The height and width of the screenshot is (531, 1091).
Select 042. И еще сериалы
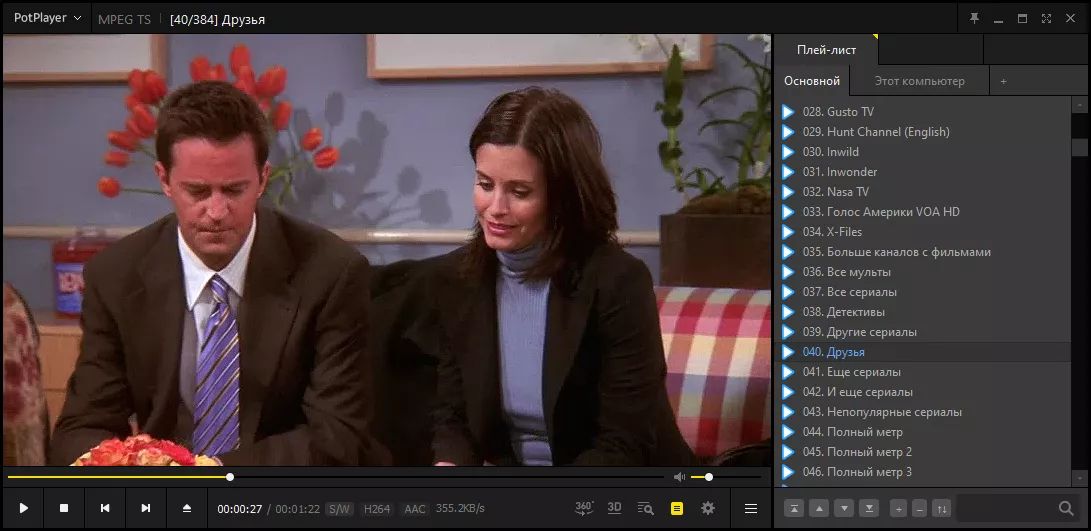click(922, 392)
